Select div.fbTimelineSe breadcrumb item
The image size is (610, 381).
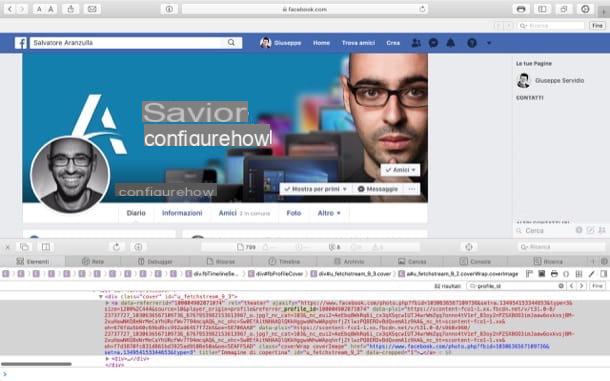pyautogui.click(x=212, y=274)
